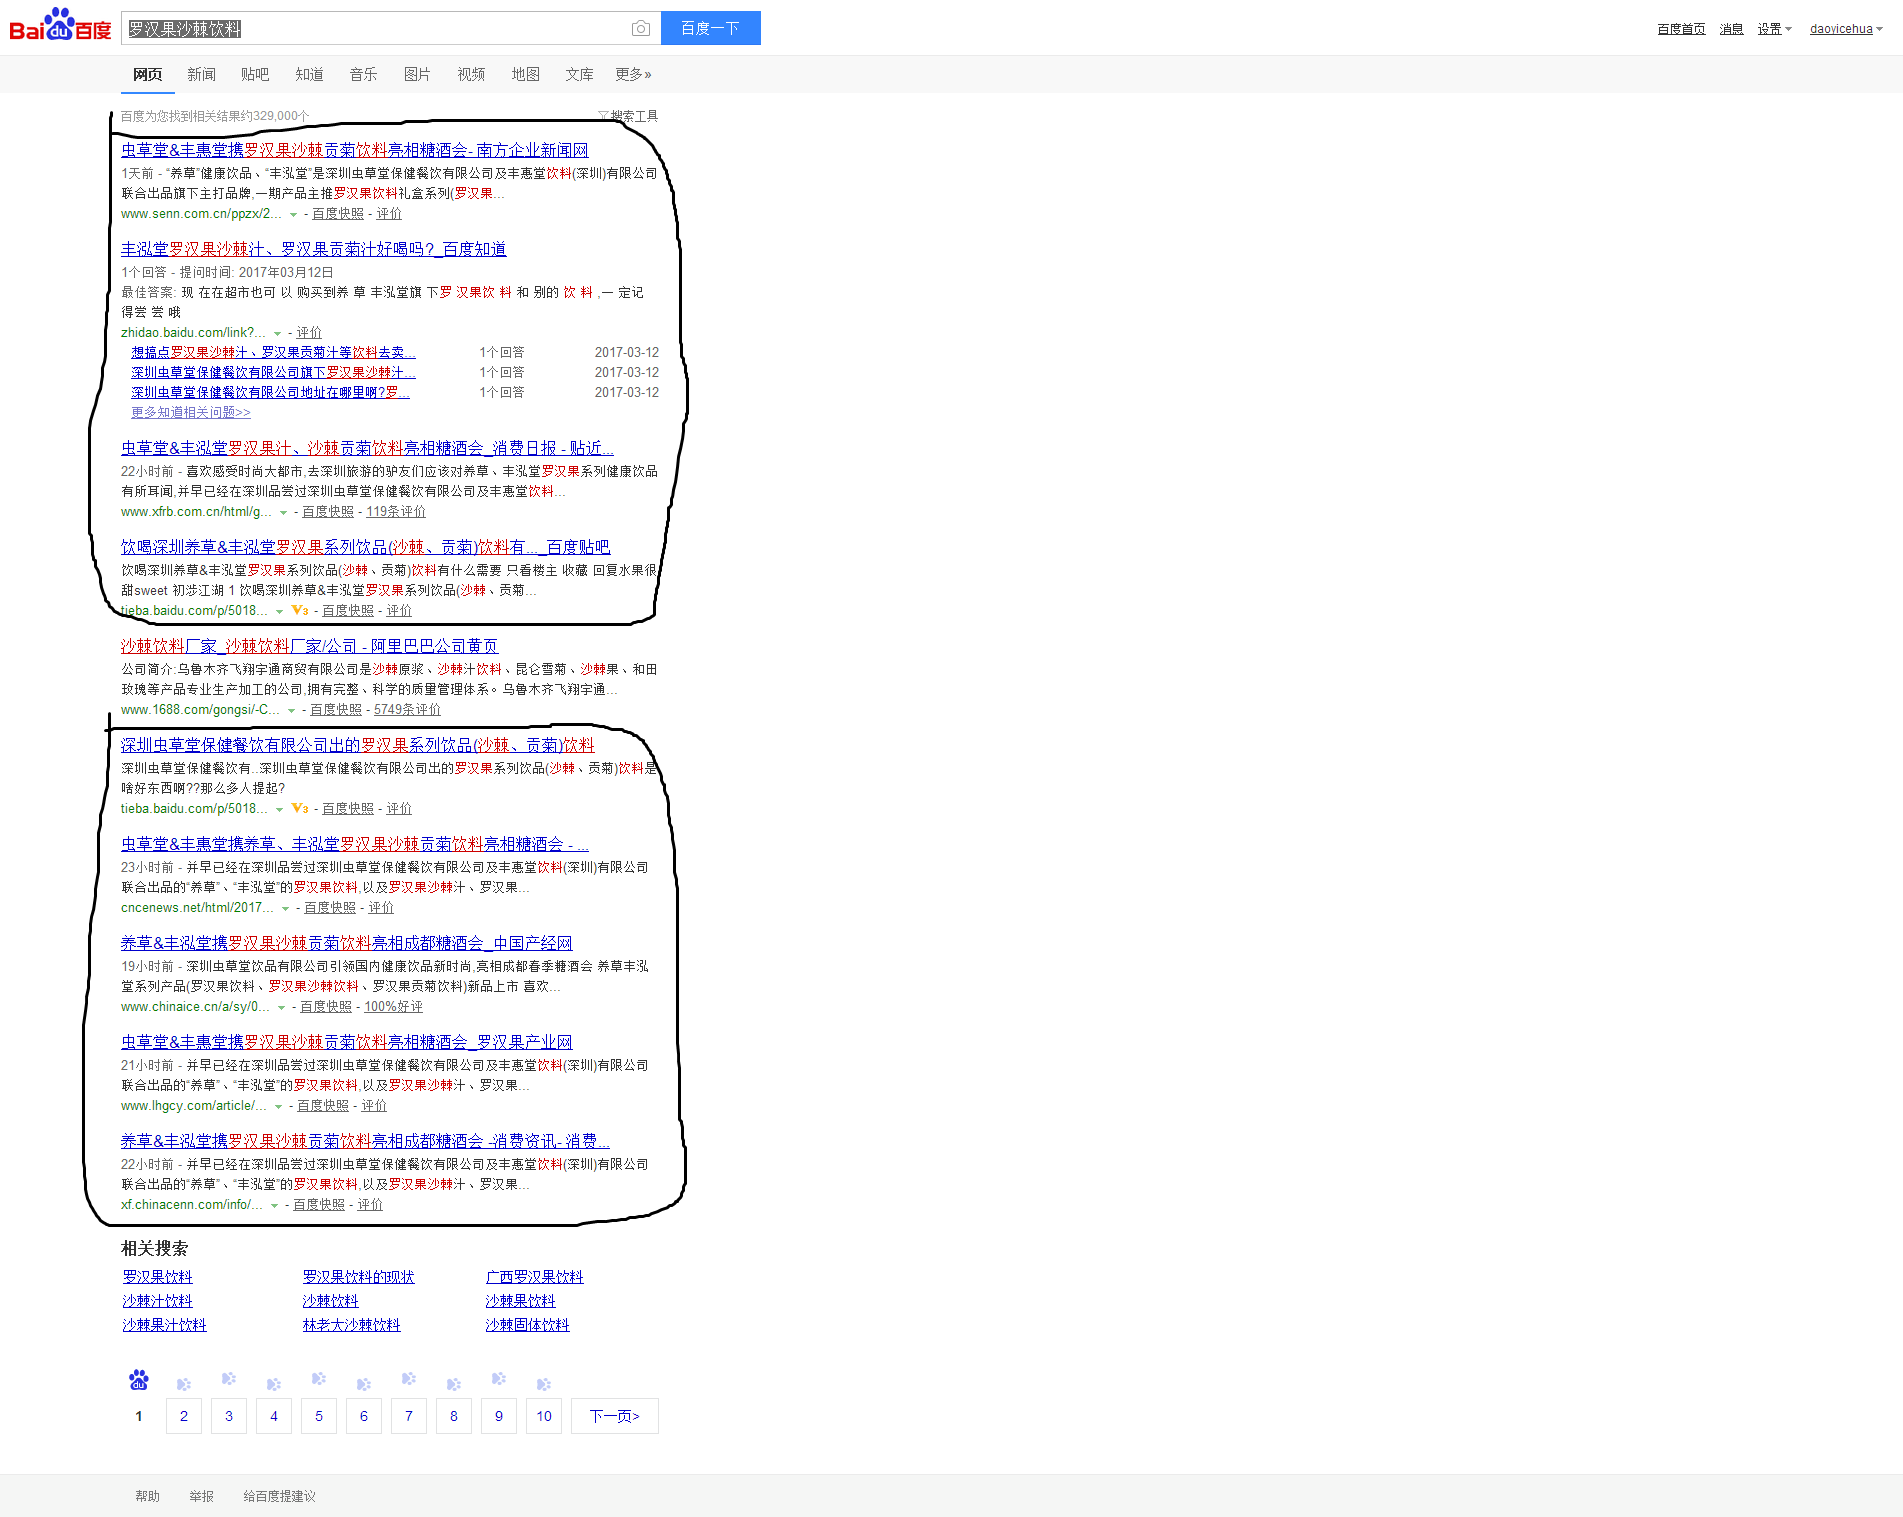Expand dropdown arrow next to xf.chinacenn.com URL
The height and width of the screenshot is (1517, 1903).
click(x=274, y=1206)
